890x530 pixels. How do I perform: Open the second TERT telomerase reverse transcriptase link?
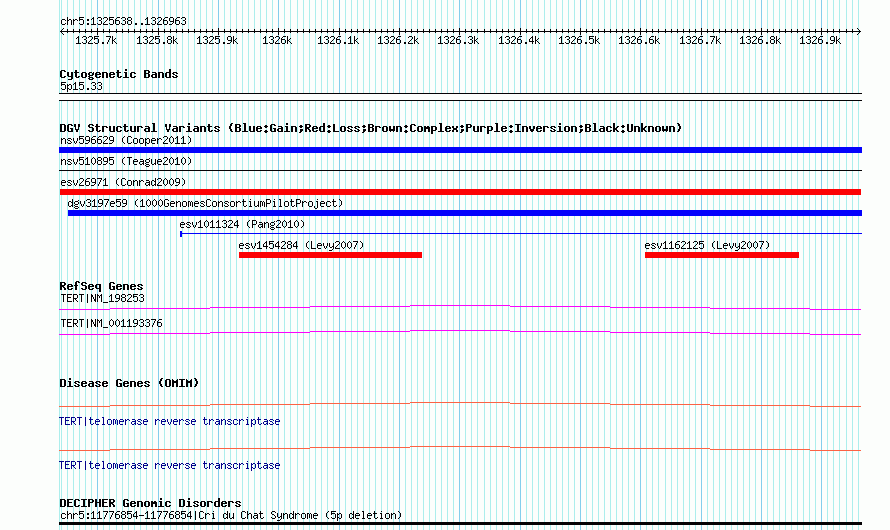[x=170, y=465]
